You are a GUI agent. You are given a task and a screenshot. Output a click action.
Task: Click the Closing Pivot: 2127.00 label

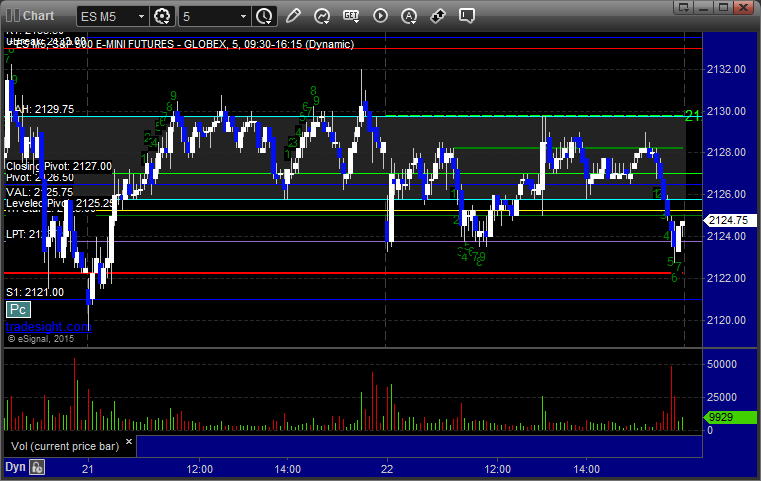coord(59,166)
